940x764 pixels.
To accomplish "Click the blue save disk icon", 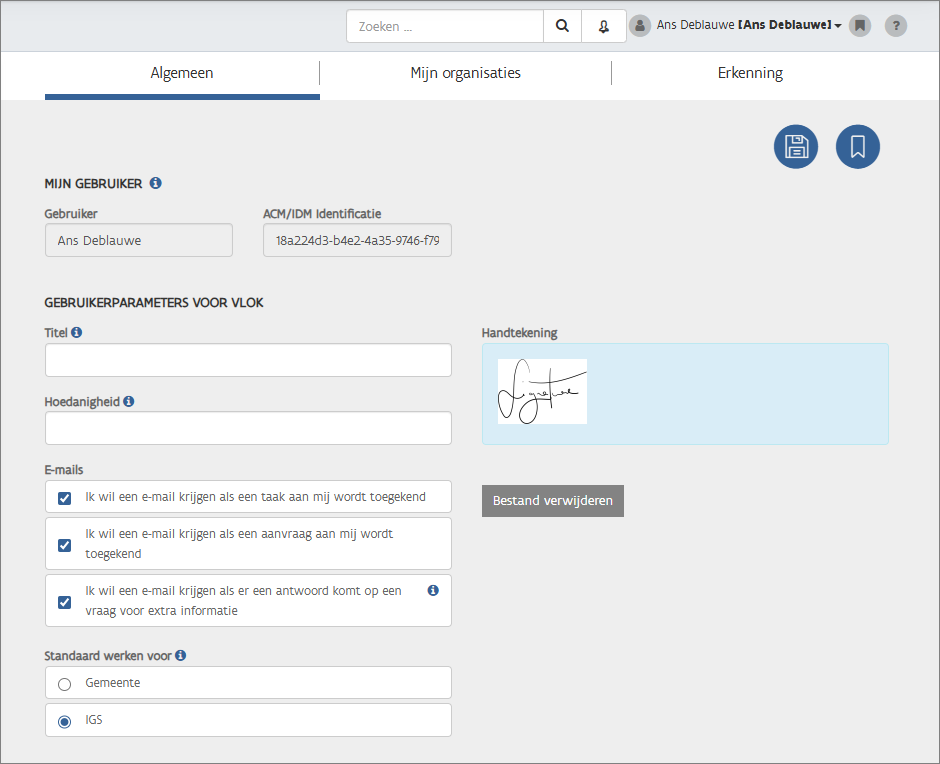I will 796,147.
